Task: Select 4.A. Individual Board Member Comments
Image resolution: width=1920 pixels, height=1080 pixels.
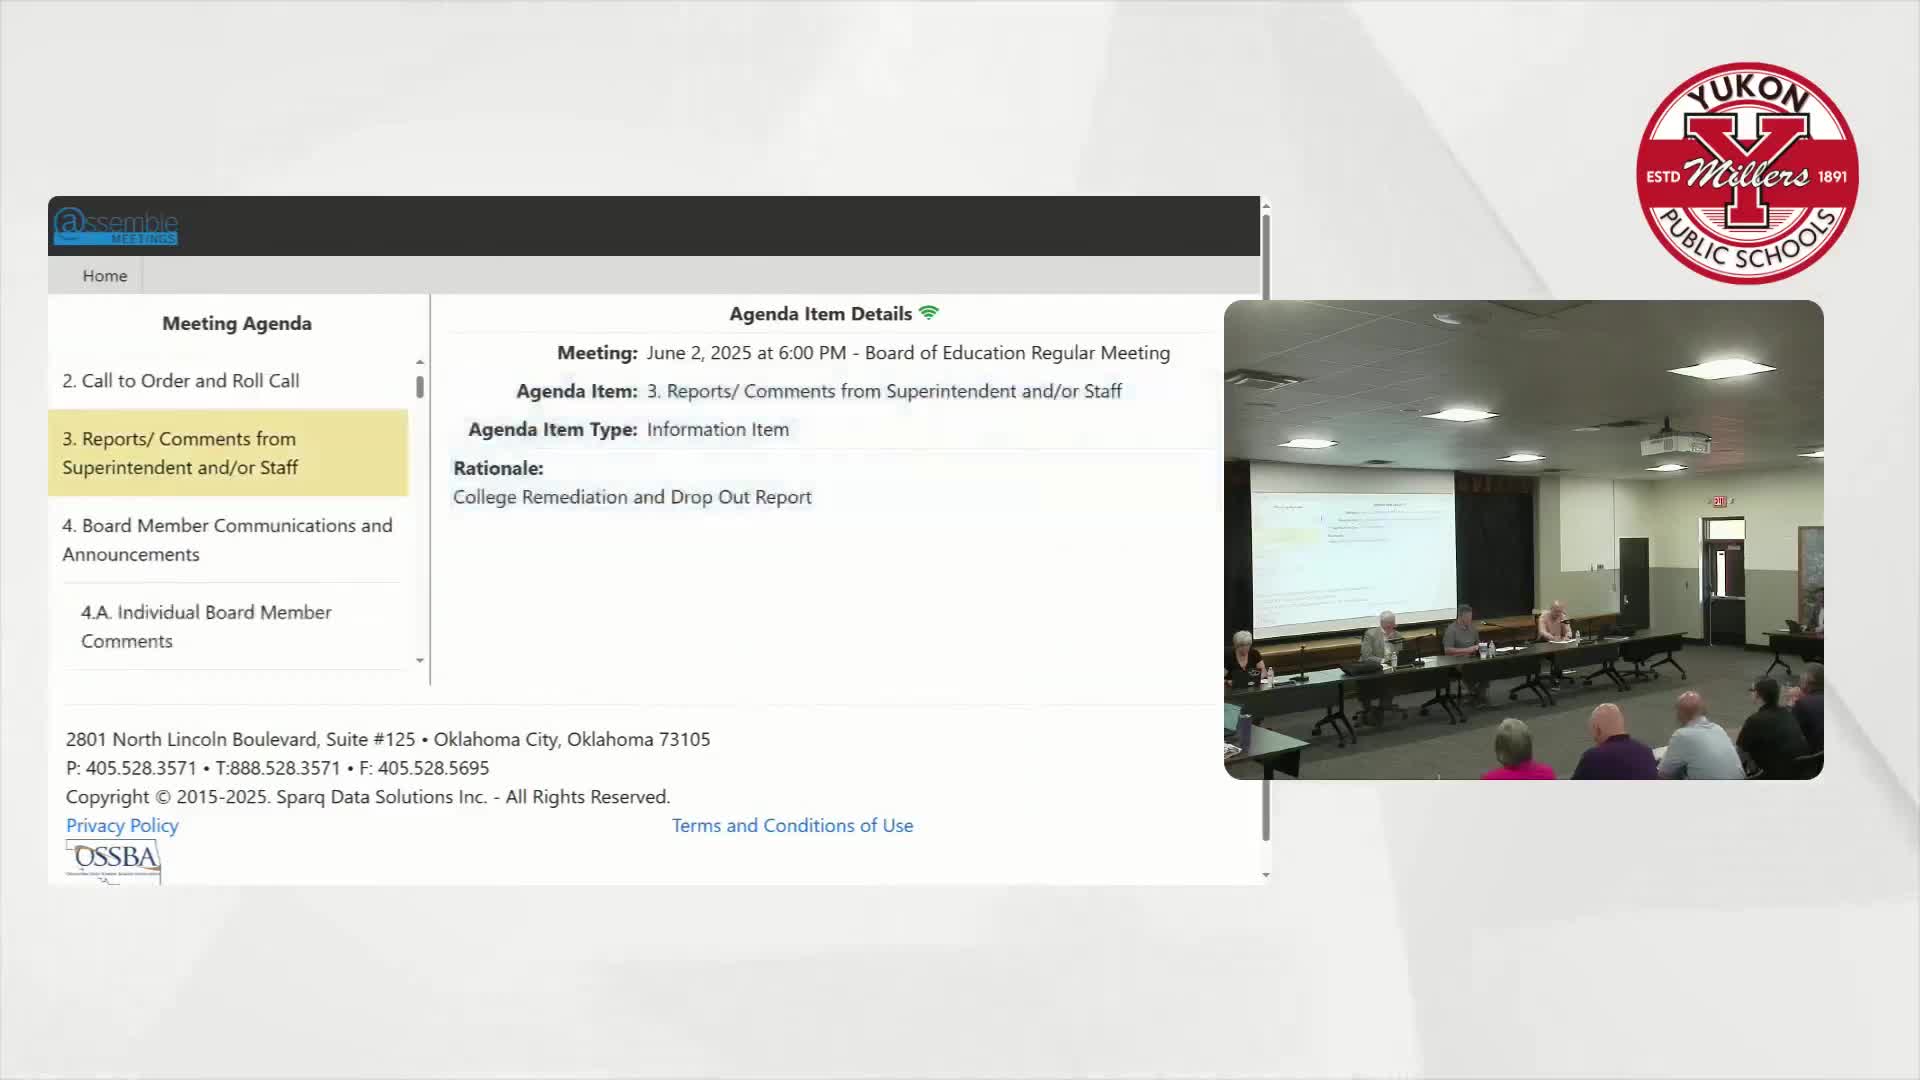Action: pos(206,627)
